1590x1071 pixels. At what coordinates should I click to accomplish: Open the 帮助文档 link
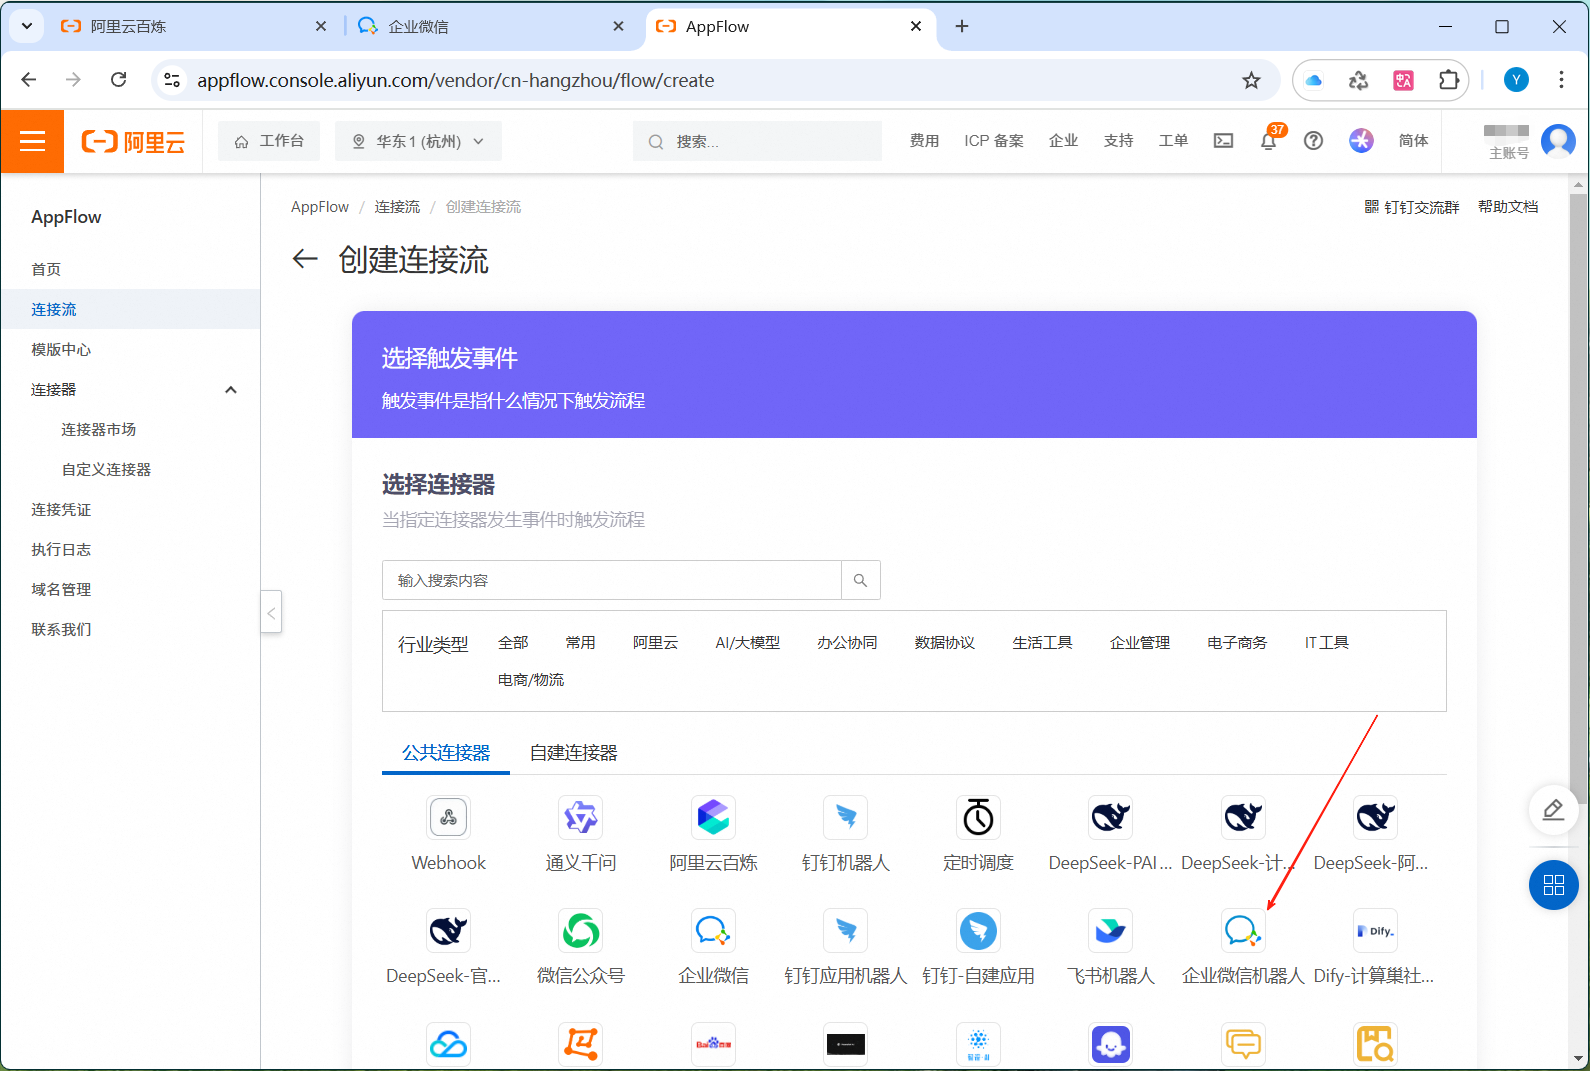[1508, 206]
